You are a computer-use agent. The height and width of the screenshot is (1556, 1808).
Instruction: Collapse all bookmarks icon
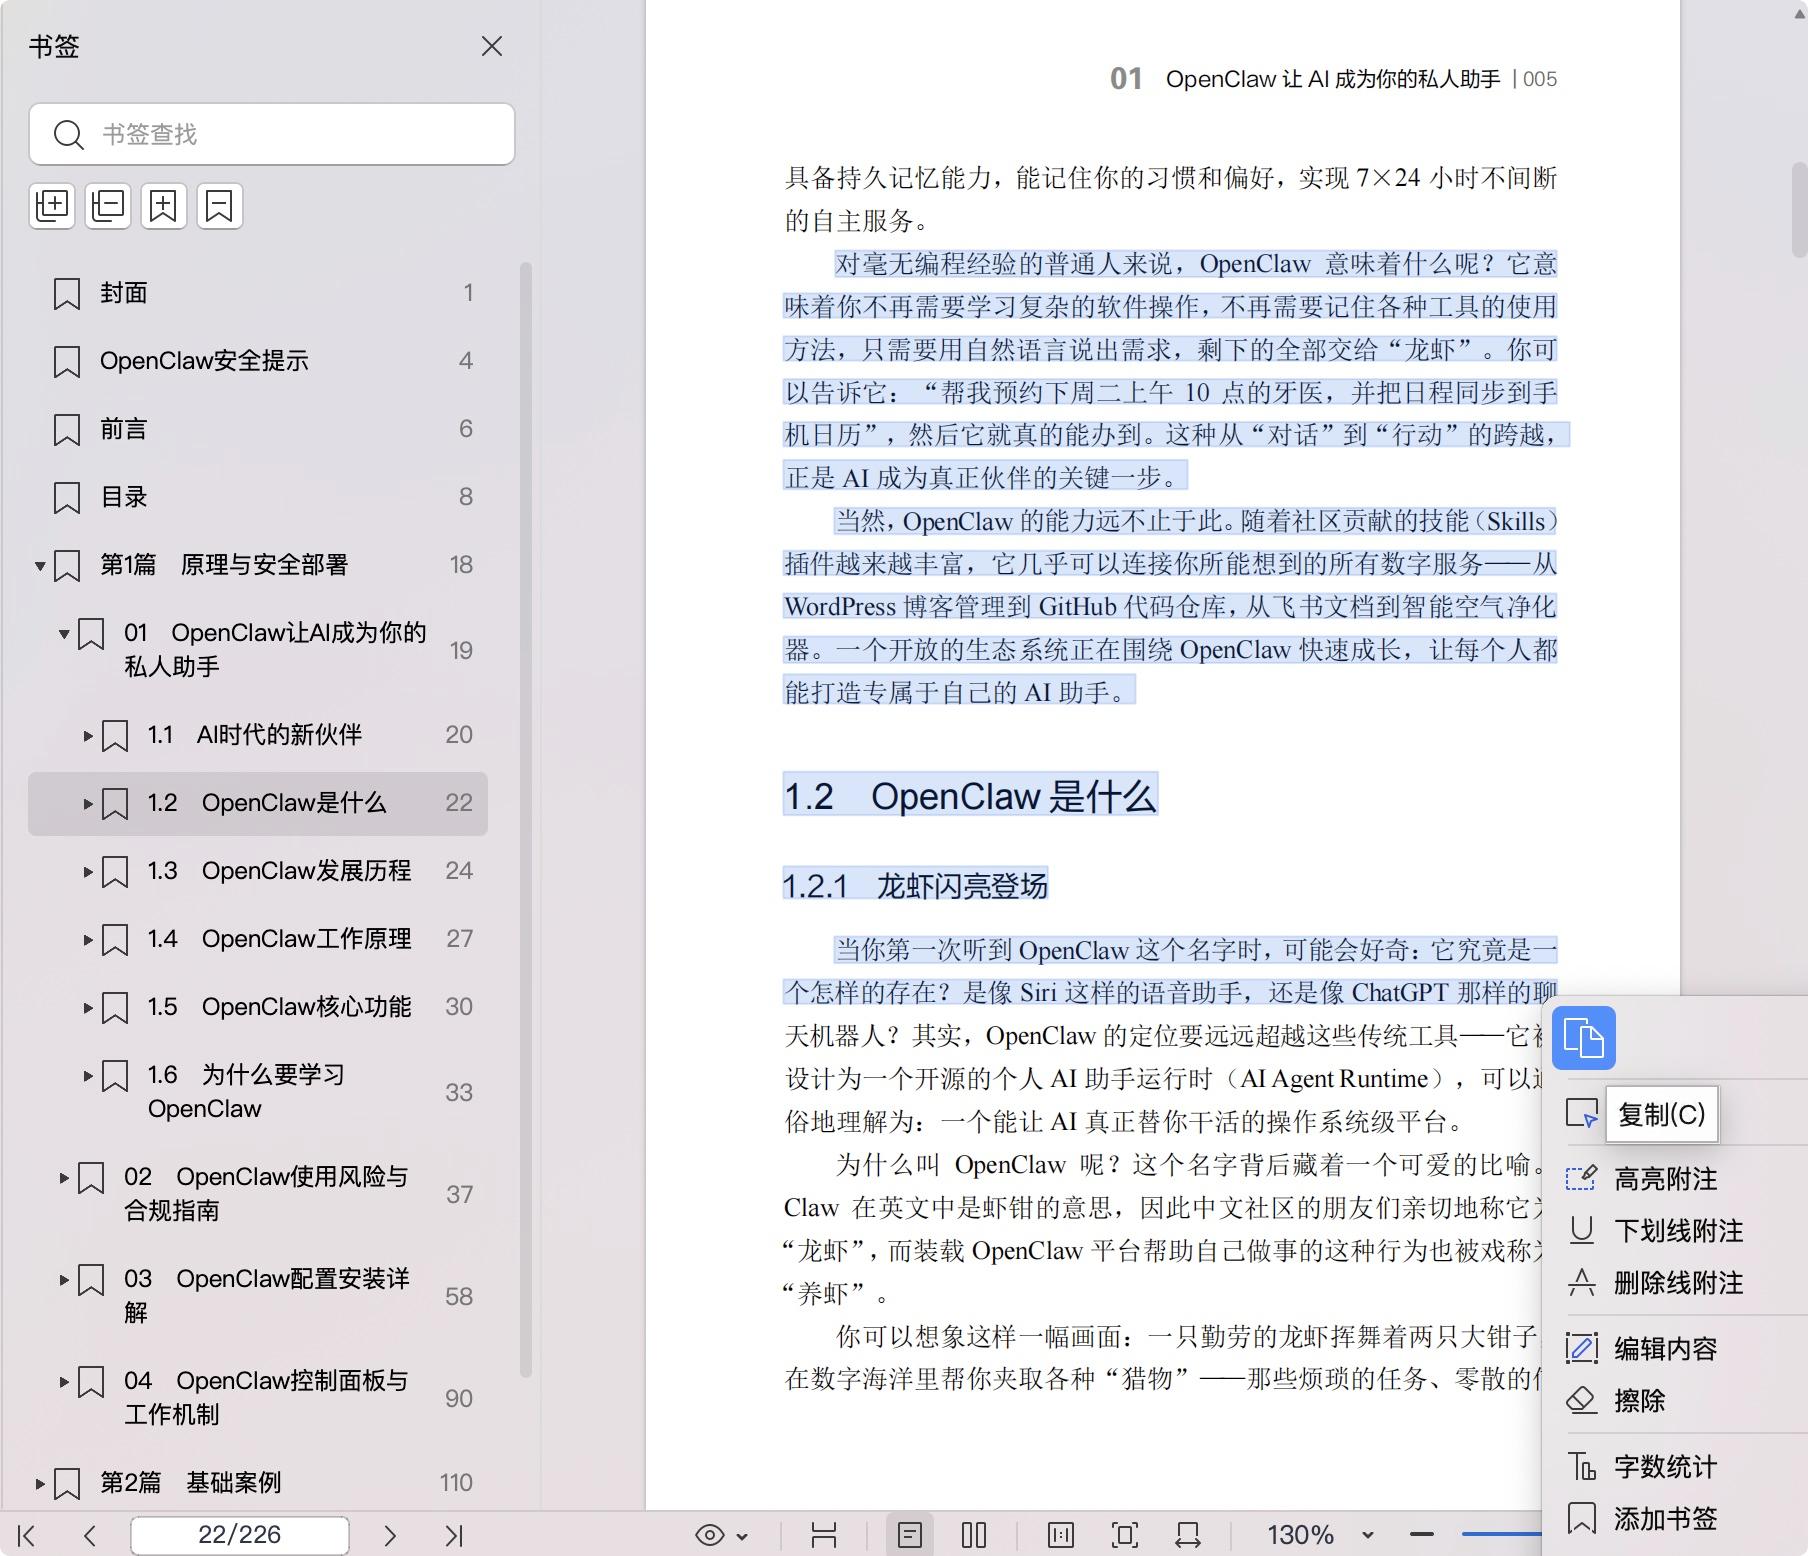[108, 206]
